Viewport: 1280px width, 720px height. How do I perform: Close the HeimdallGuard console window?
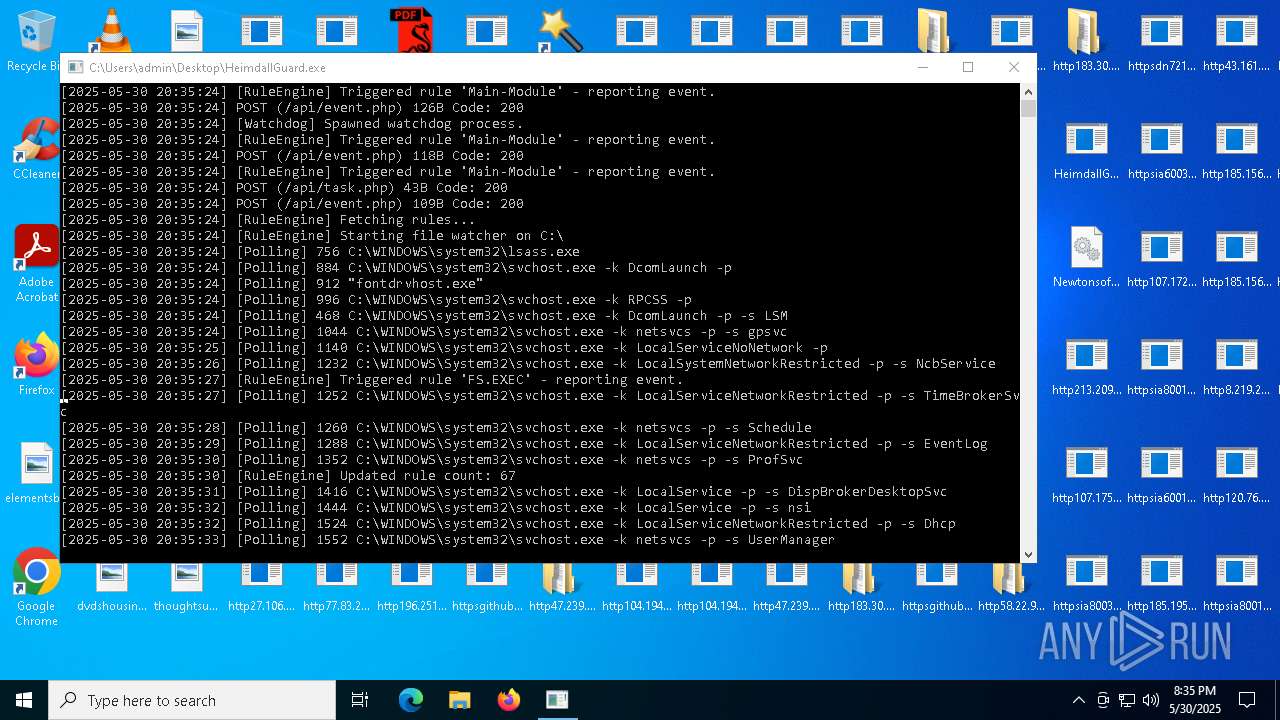tap(1014, 67)
